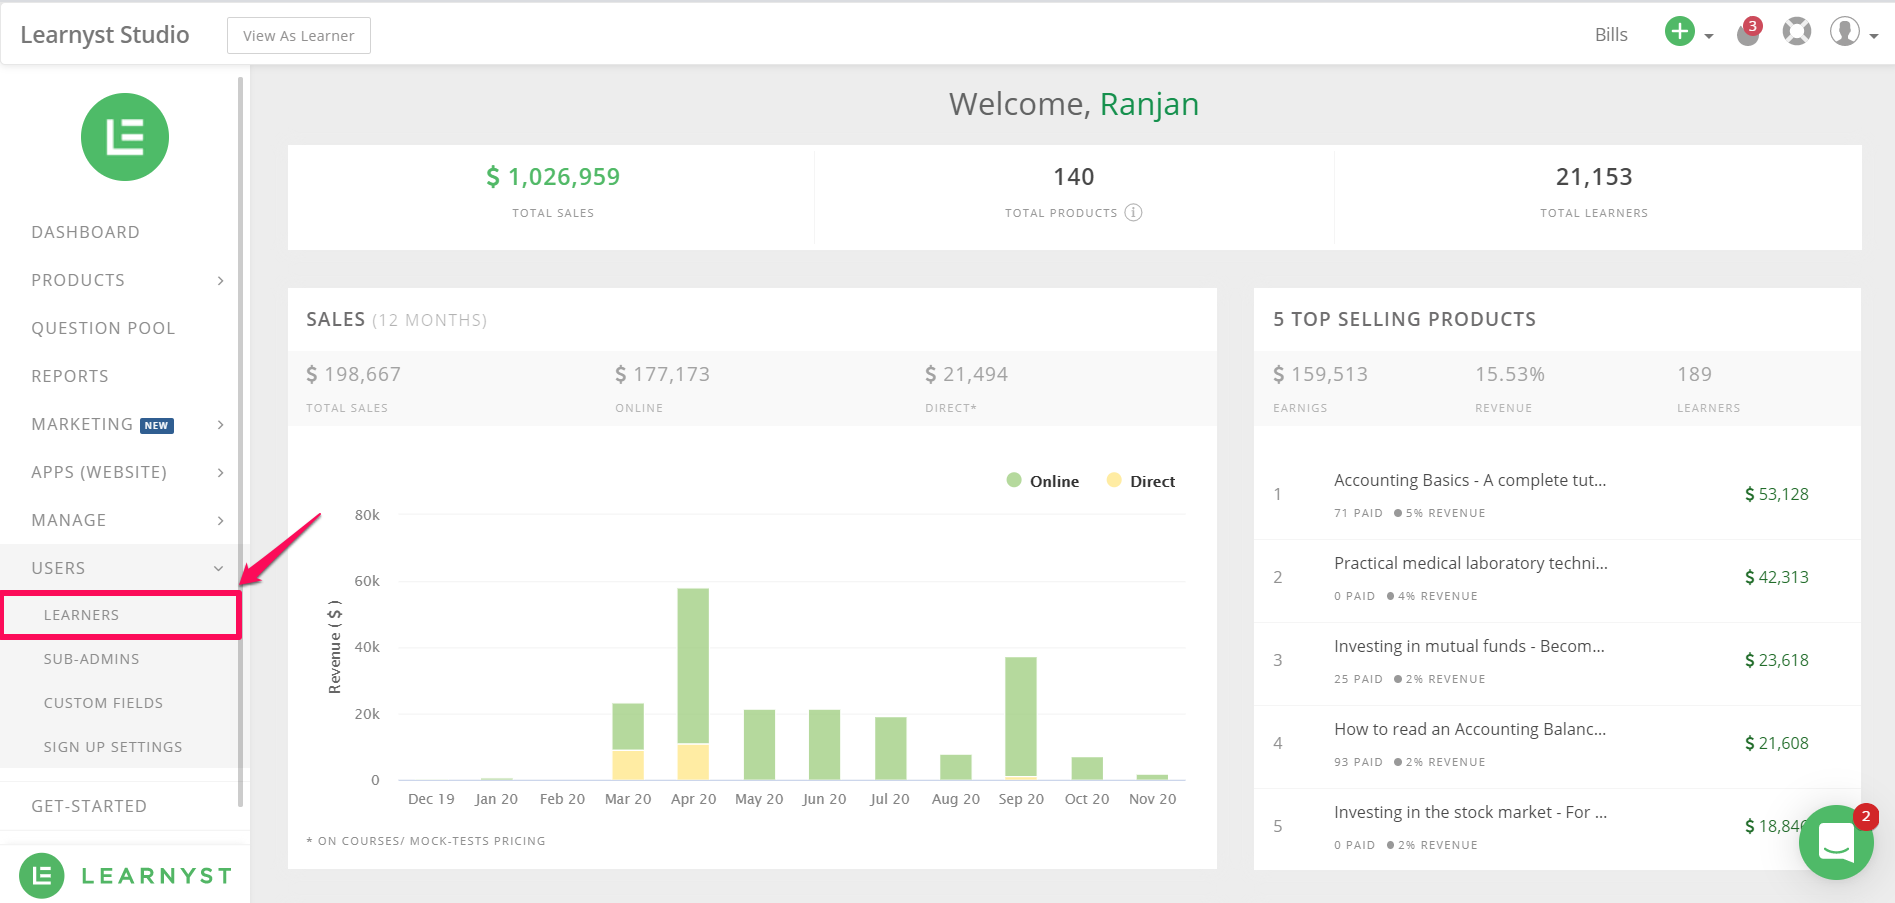Toggle the Direct legend series
Image resolution: width=1895 pixels, height=903 pixels.
[1141, 481]
